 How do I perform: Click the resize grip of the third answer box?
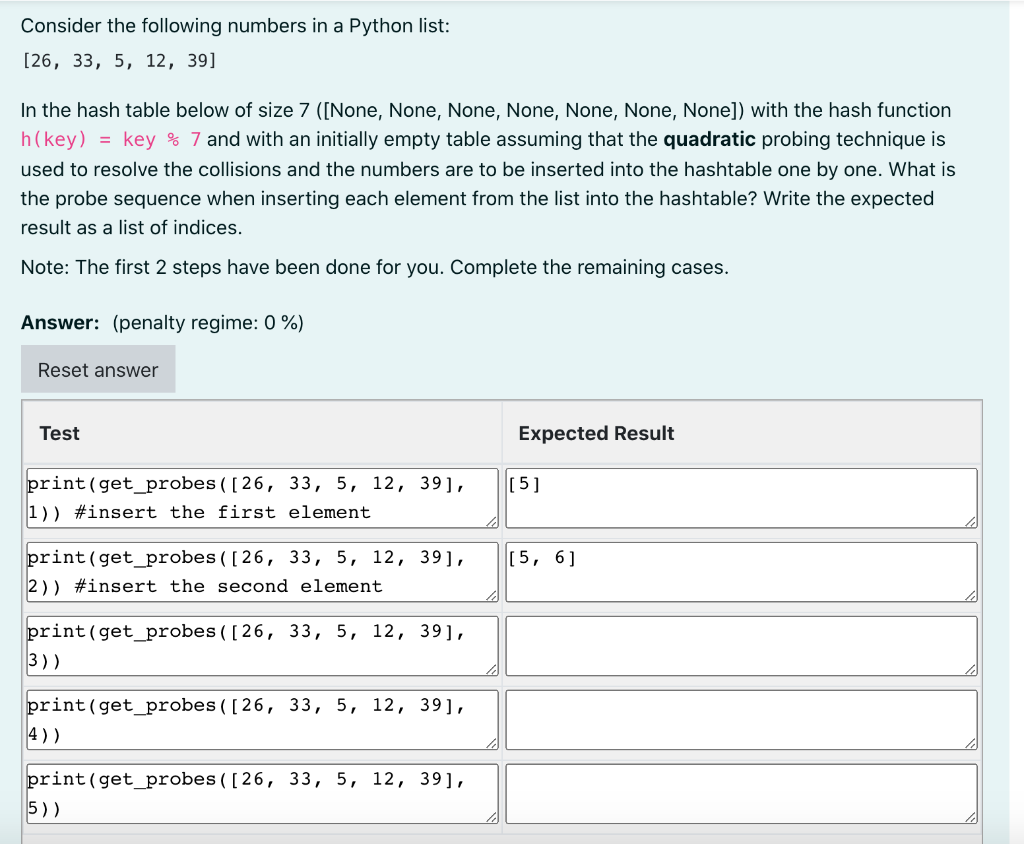tap(968, 671)
